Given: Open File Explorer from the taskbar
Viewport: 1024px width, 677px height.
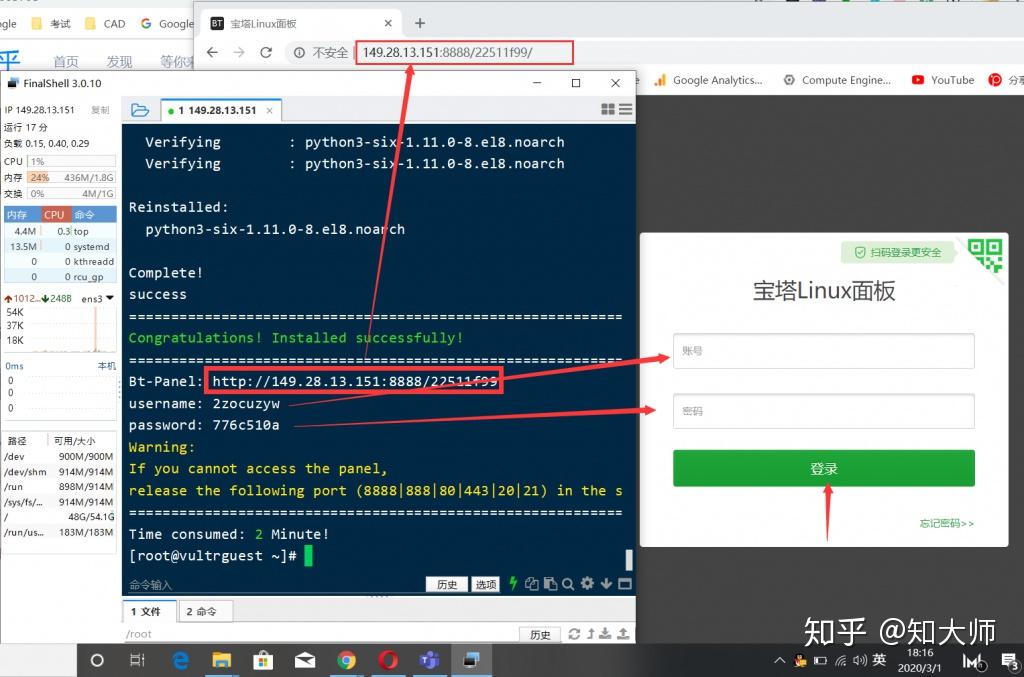Looking at the screenshot, I should pos(221,660).
